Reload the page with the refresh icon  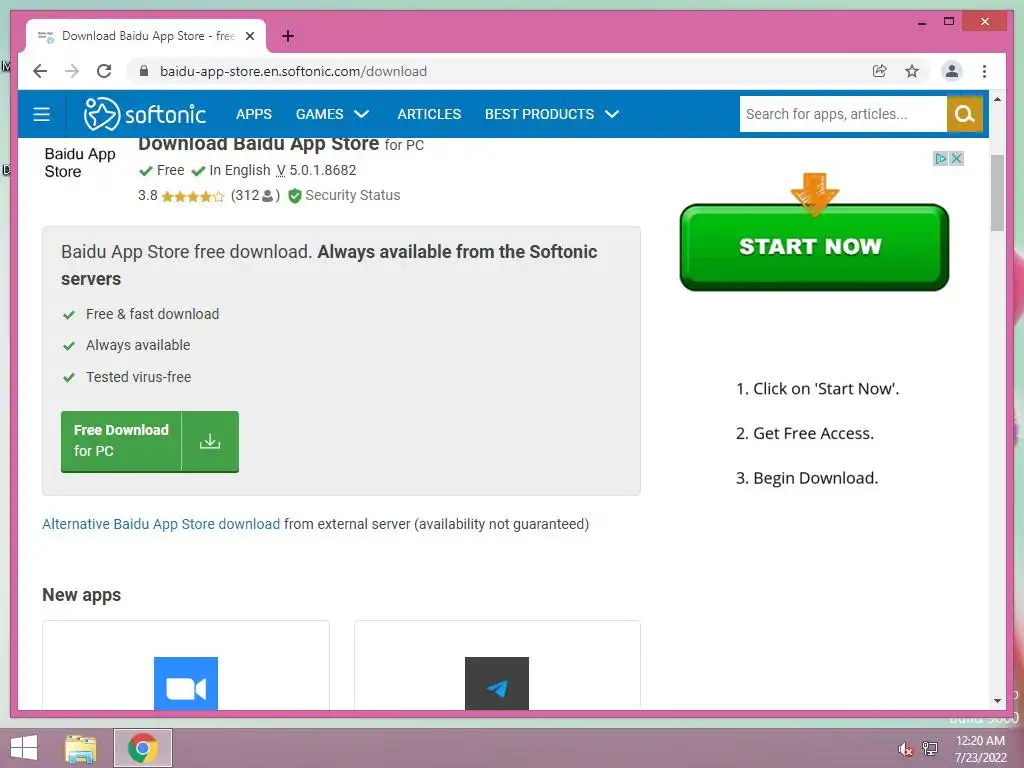pos(104,71)
